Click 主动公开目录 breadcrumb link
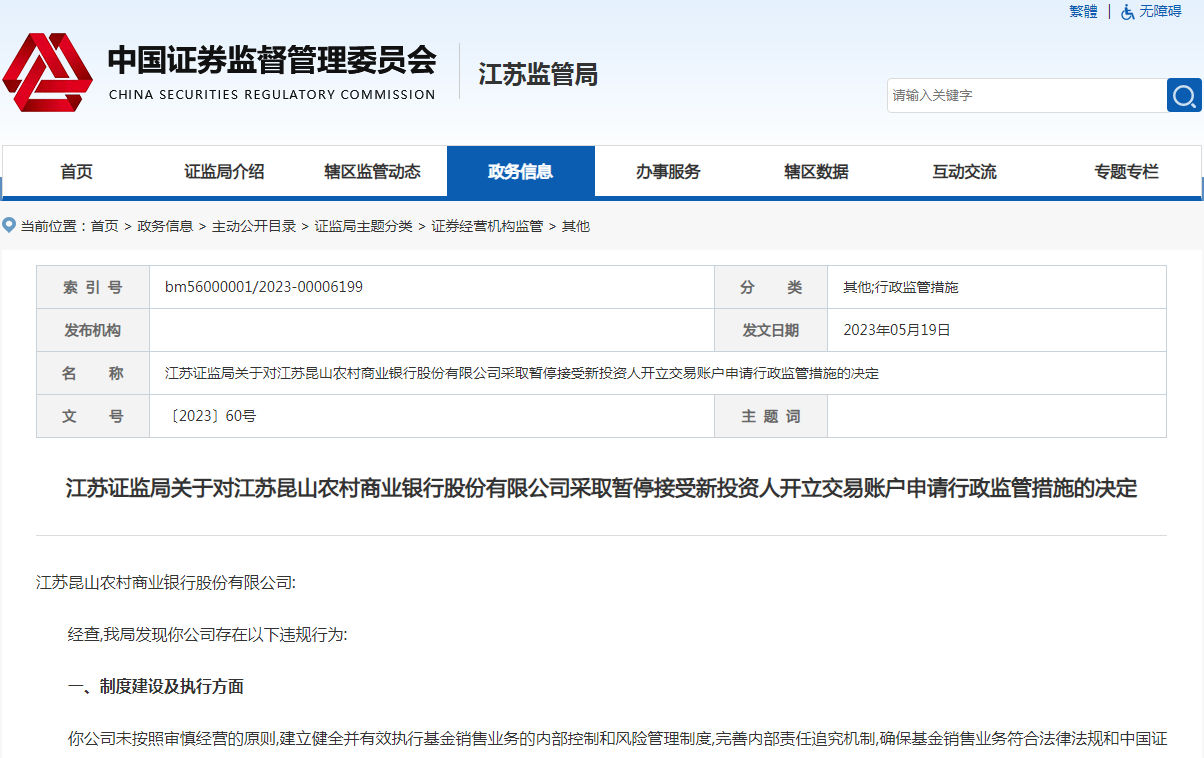This screenshot has width=1204, height=758. (254, 226)
